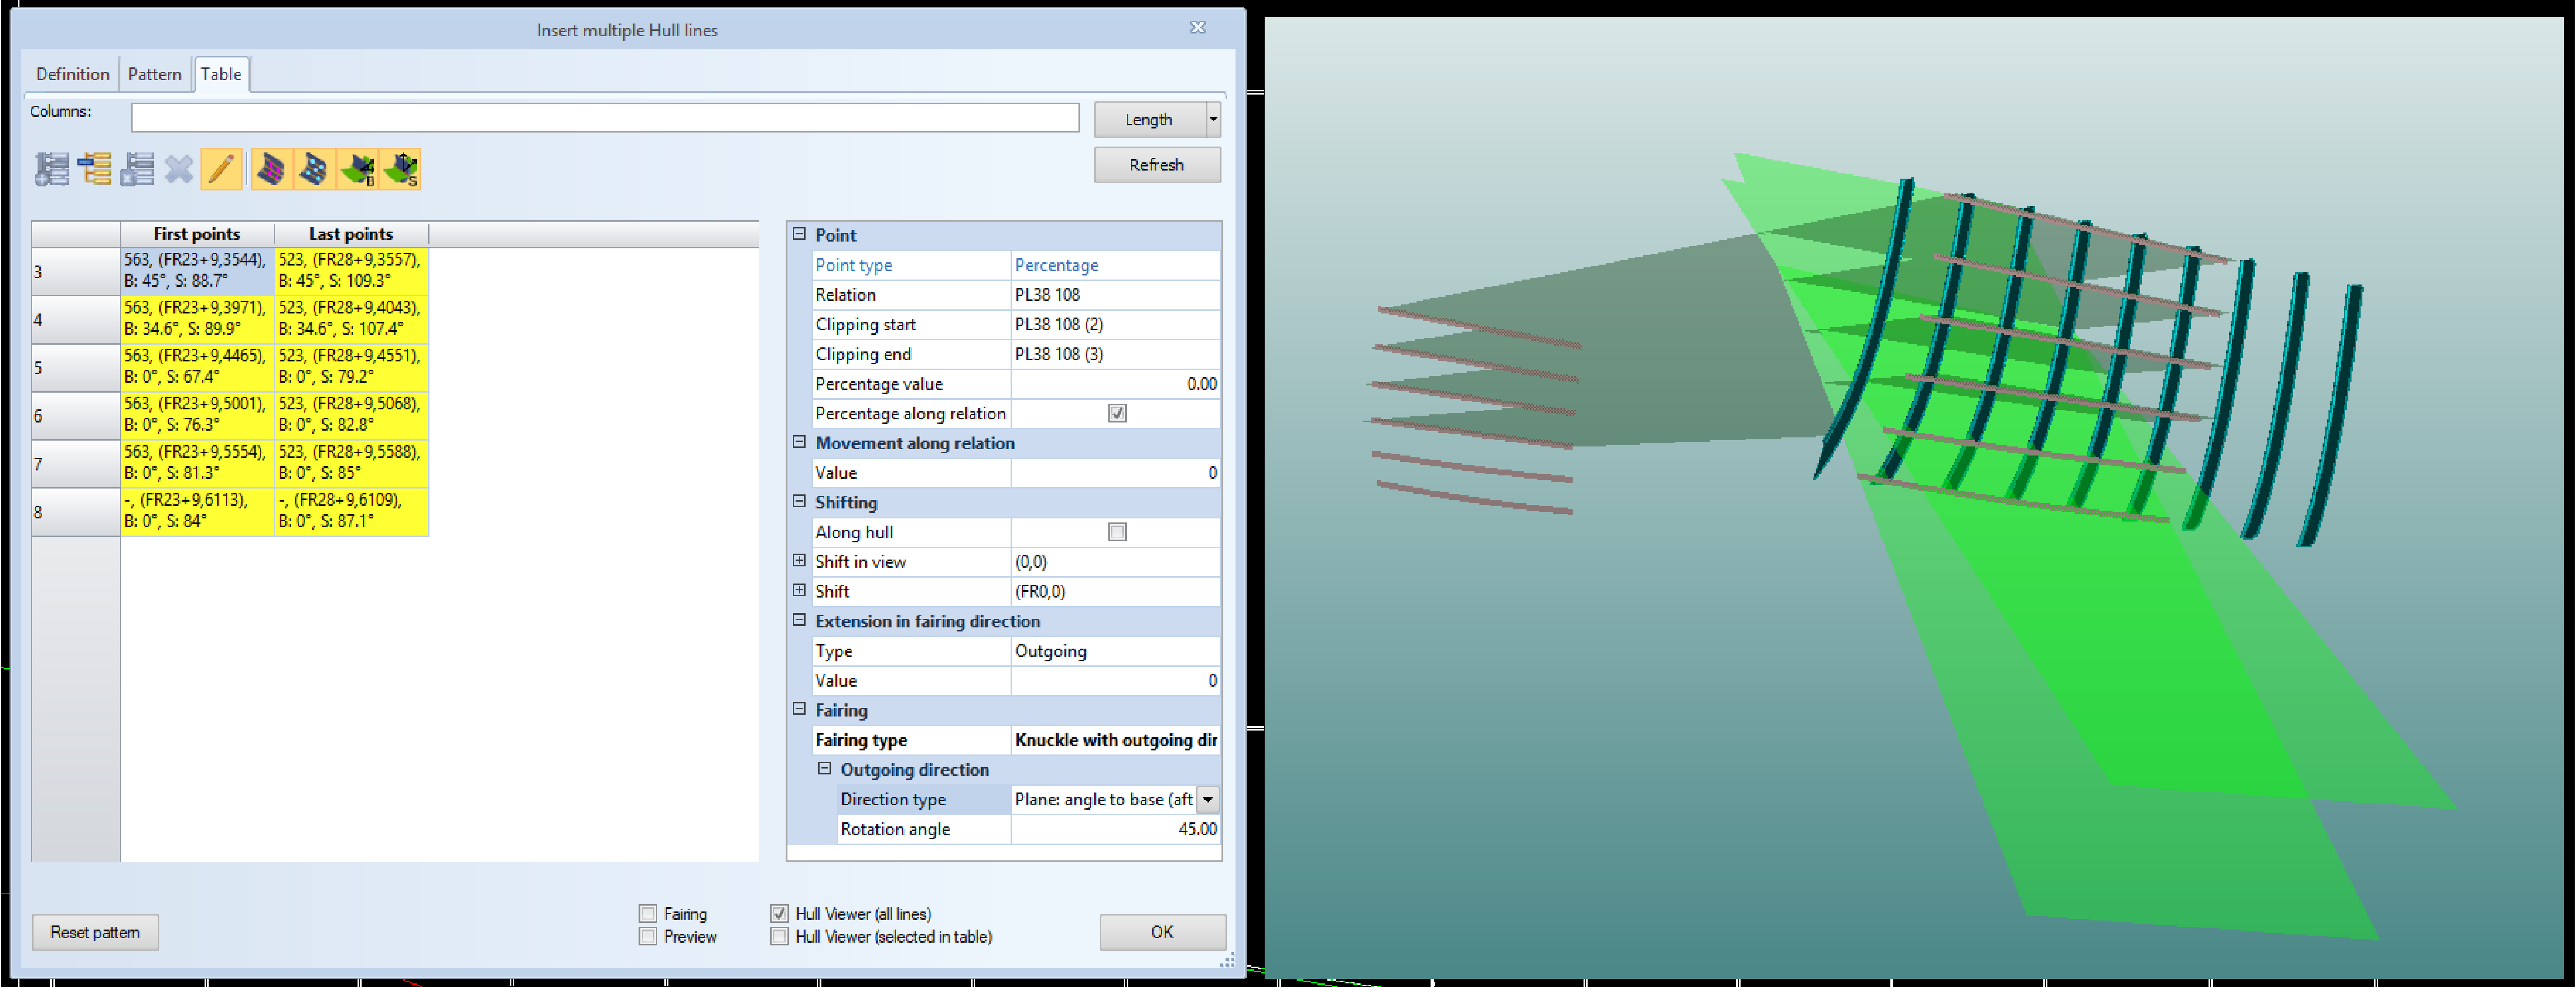The image size is (2576, 987).
Task: Click the Movement along relation Value field
Action: coord(1115,473)
